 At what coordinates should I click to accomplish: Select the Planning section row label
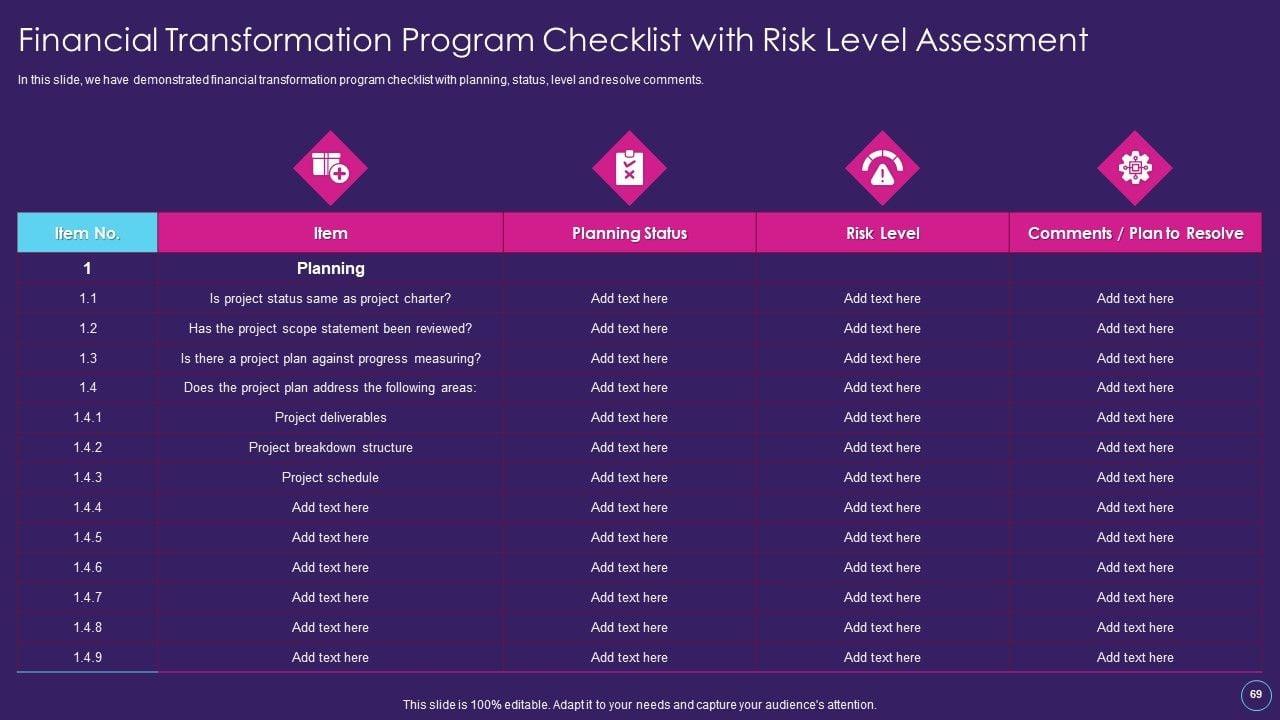tap(330, 268)
